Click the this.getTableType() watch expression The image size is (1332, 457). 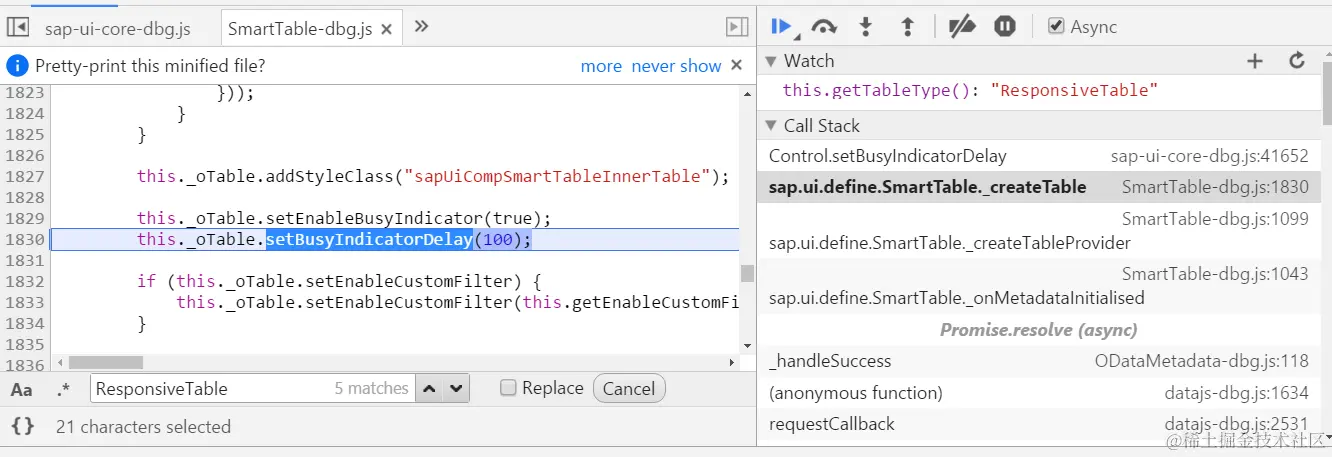point(970,91)
